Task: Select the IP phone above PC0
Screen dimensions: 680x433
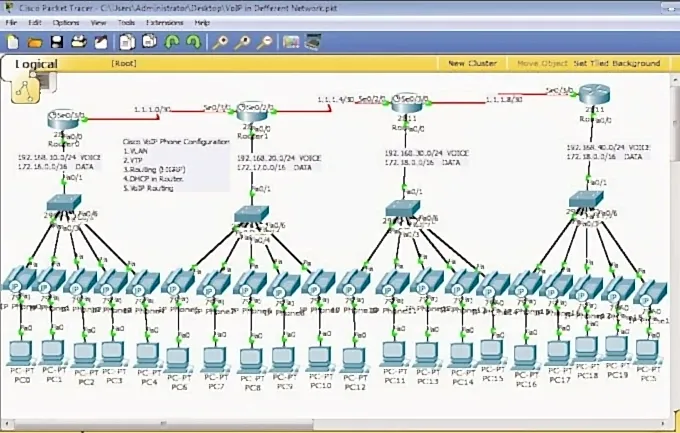Action: pos(19,280)
